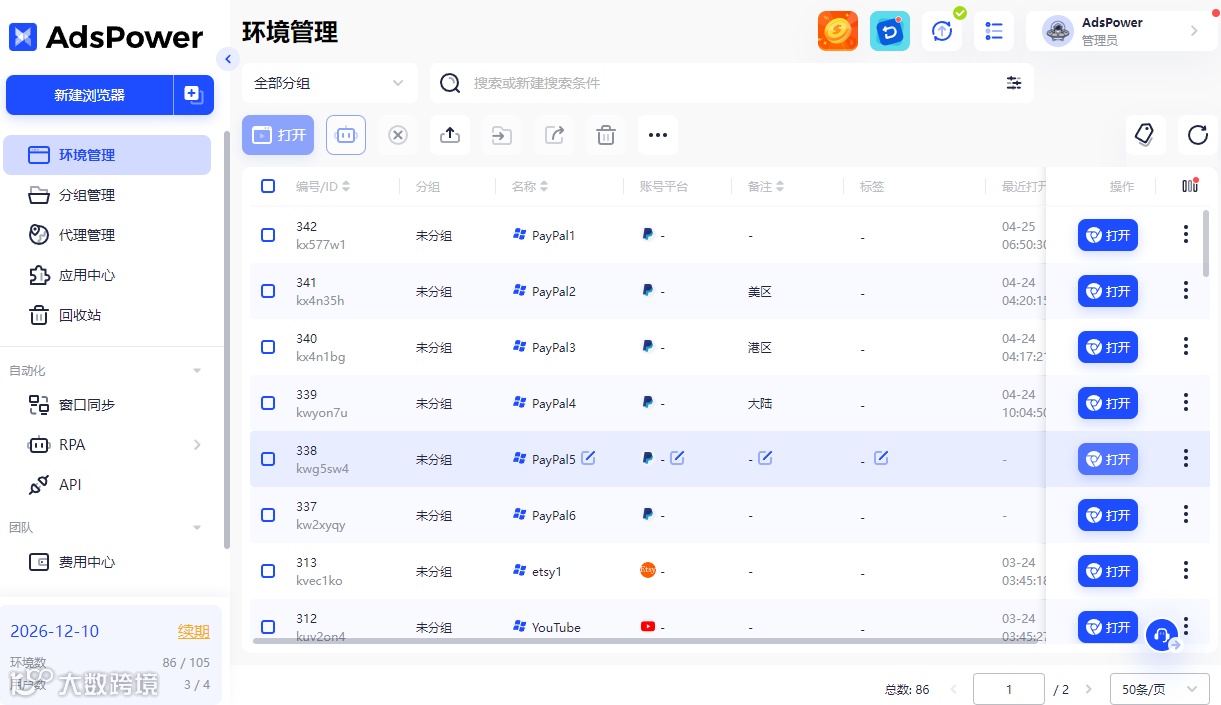This screenshot has width=1221, height=705.
Task: Click the share profiles toolbar icon
Action: (x=554, y=135)
